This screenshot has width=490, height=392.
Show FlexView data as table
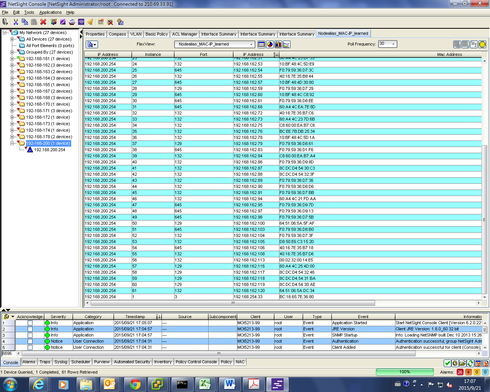pyautogui.click(x=262, y=44)
